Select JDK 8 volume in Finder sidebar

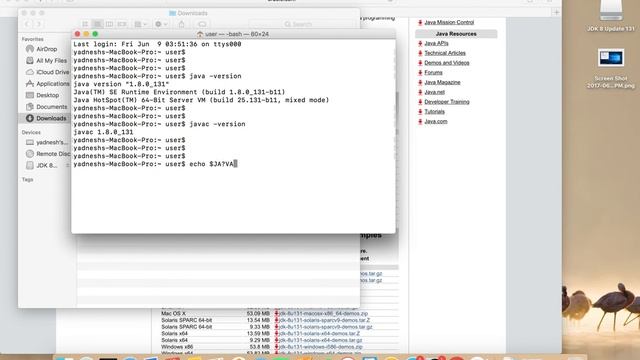(x=47, y=165)
